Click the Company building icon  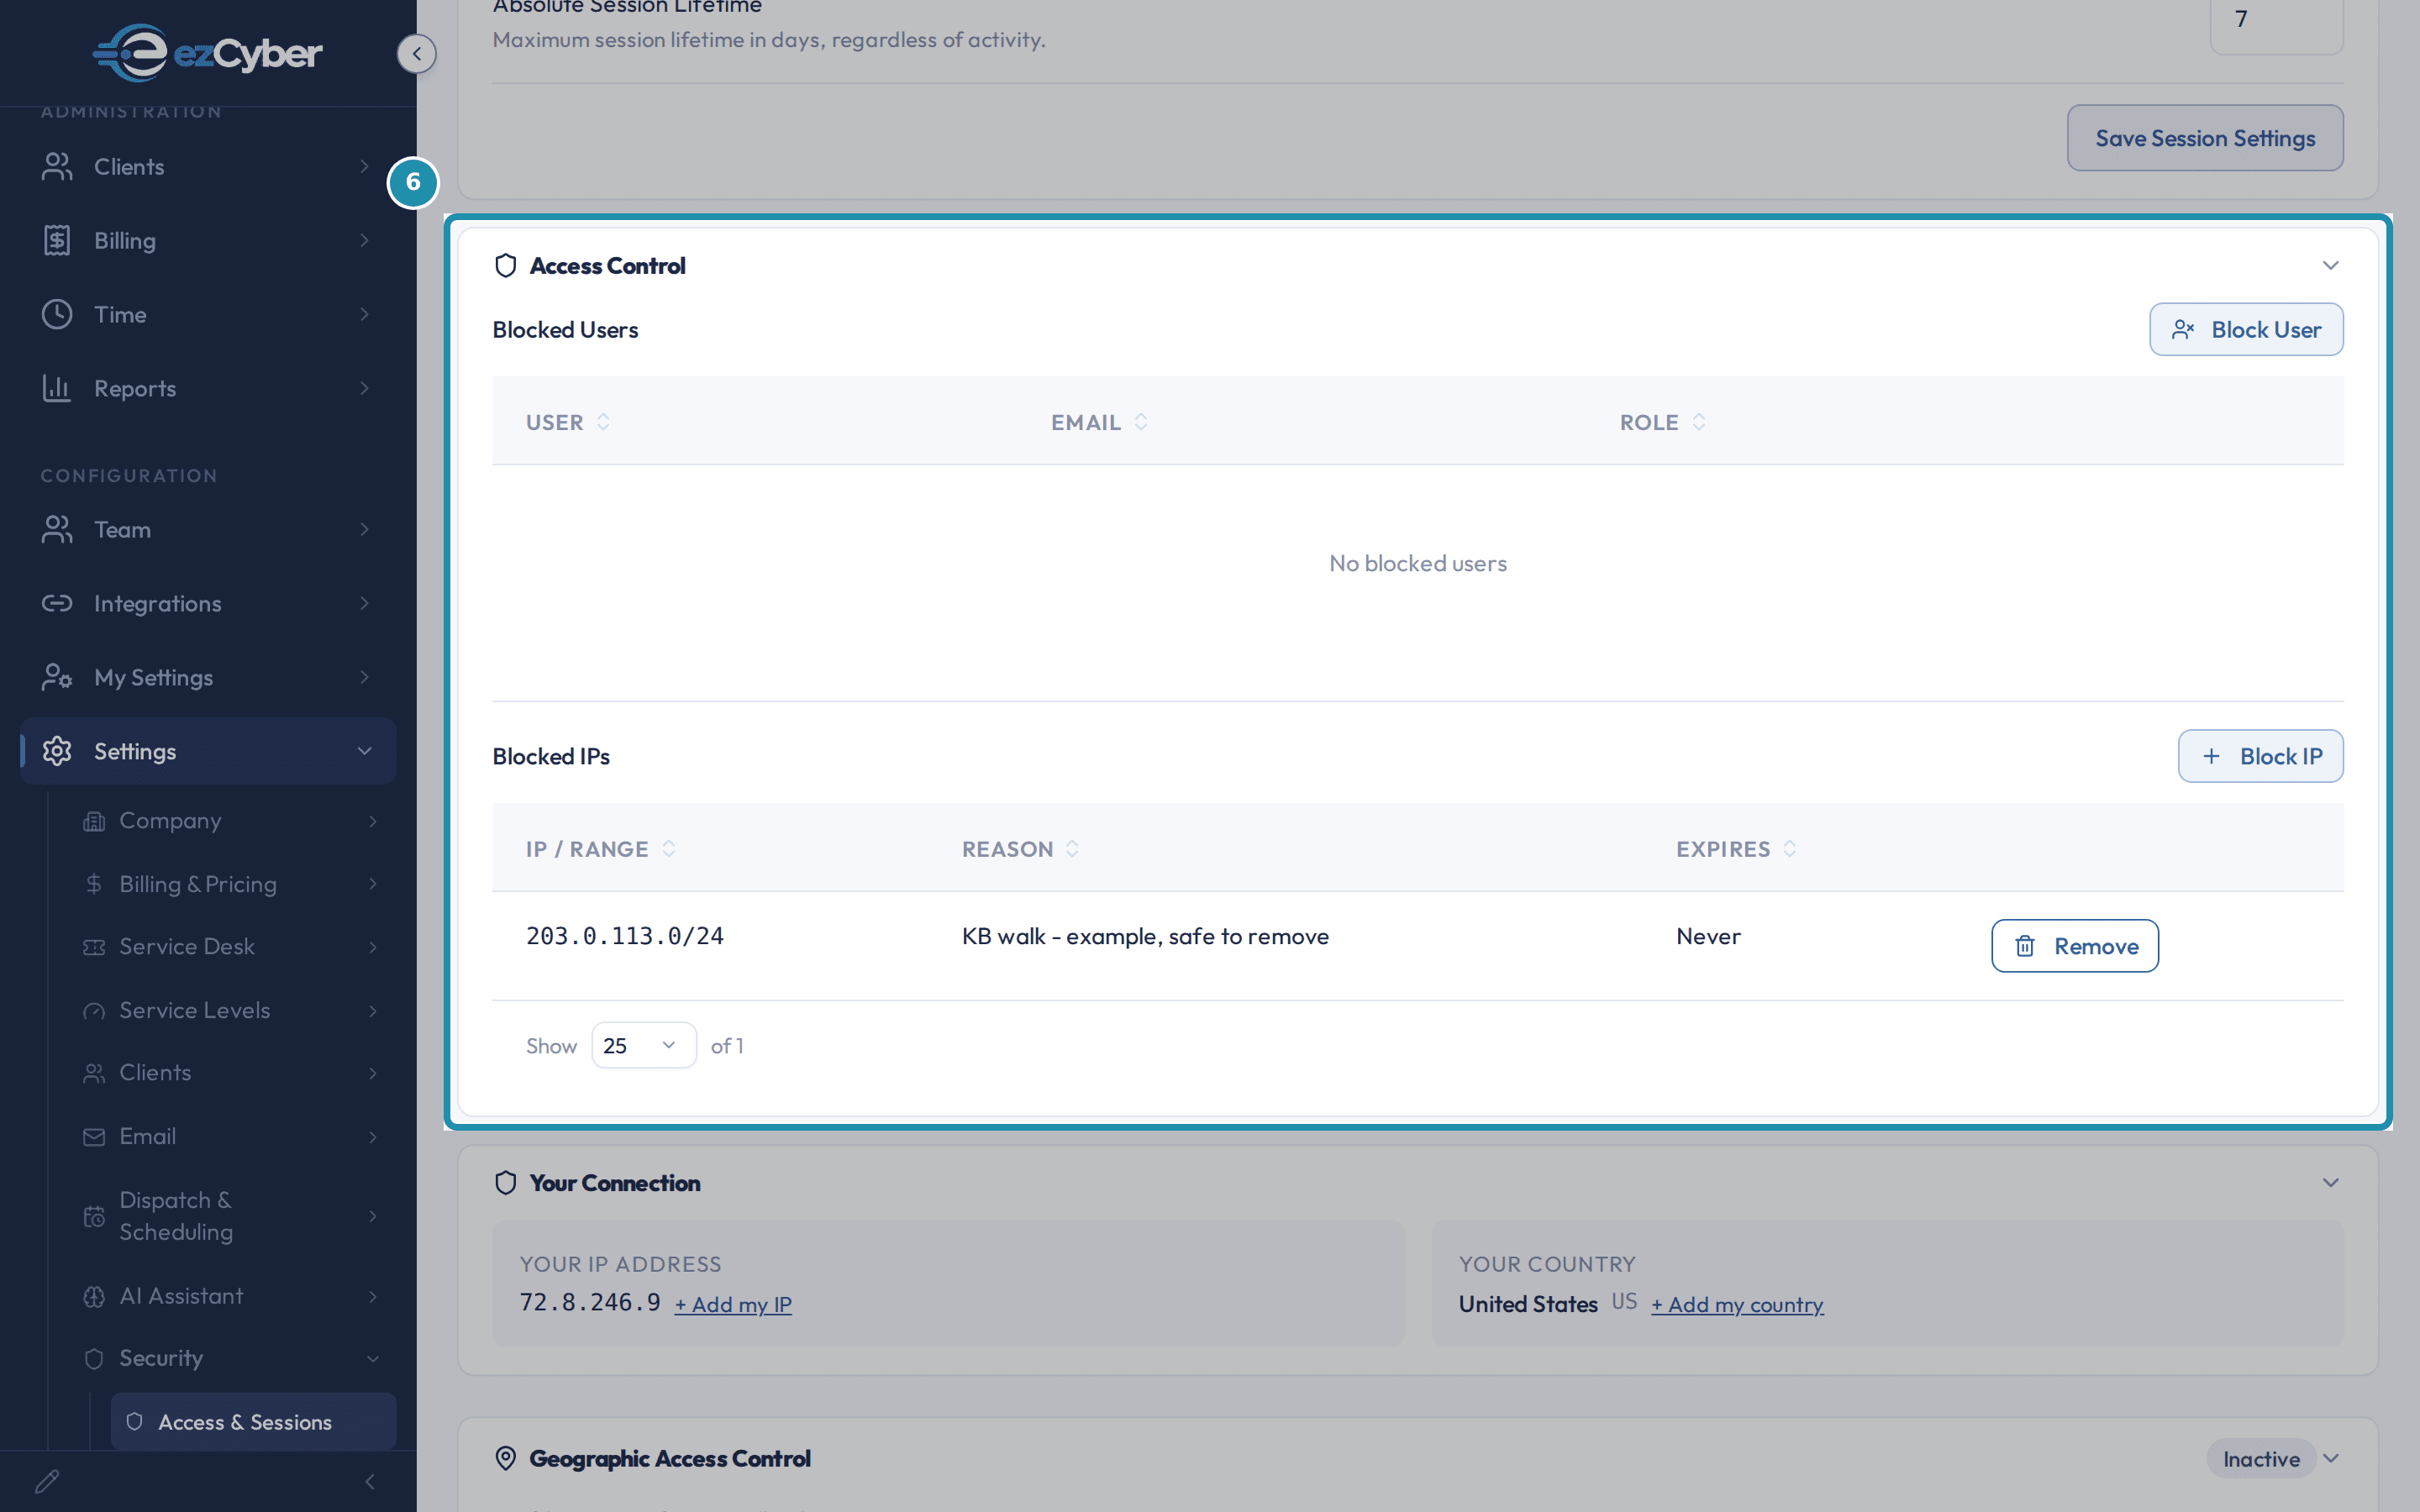pyautogui.click(x=94, y=821)
